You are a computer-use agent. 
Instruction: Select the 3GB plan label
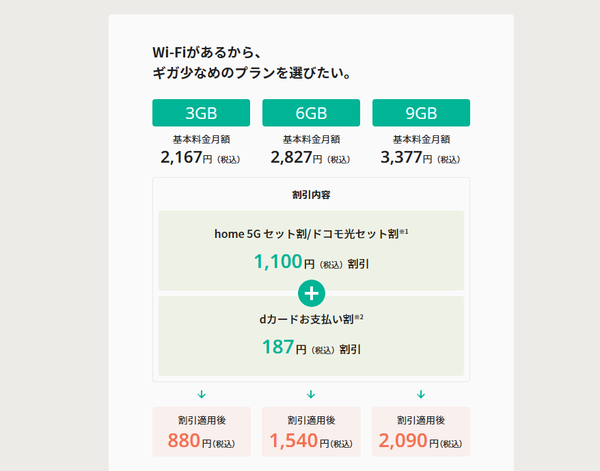[x=201, y=112]
